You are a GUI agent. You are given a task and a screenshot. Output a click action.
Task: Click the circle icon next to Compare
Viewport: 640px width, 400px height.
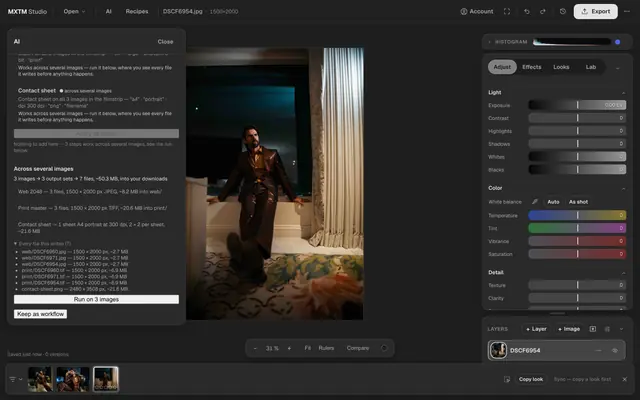(384, 348)
